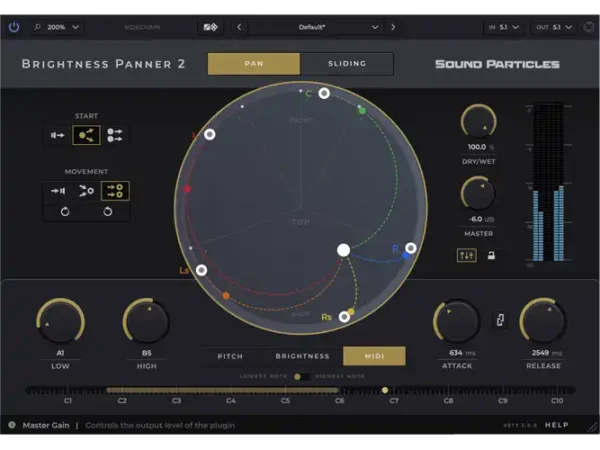Screen dimensions: 600x450
Task: Select the Ls speaker node
Action: click(x=202, y=270)
